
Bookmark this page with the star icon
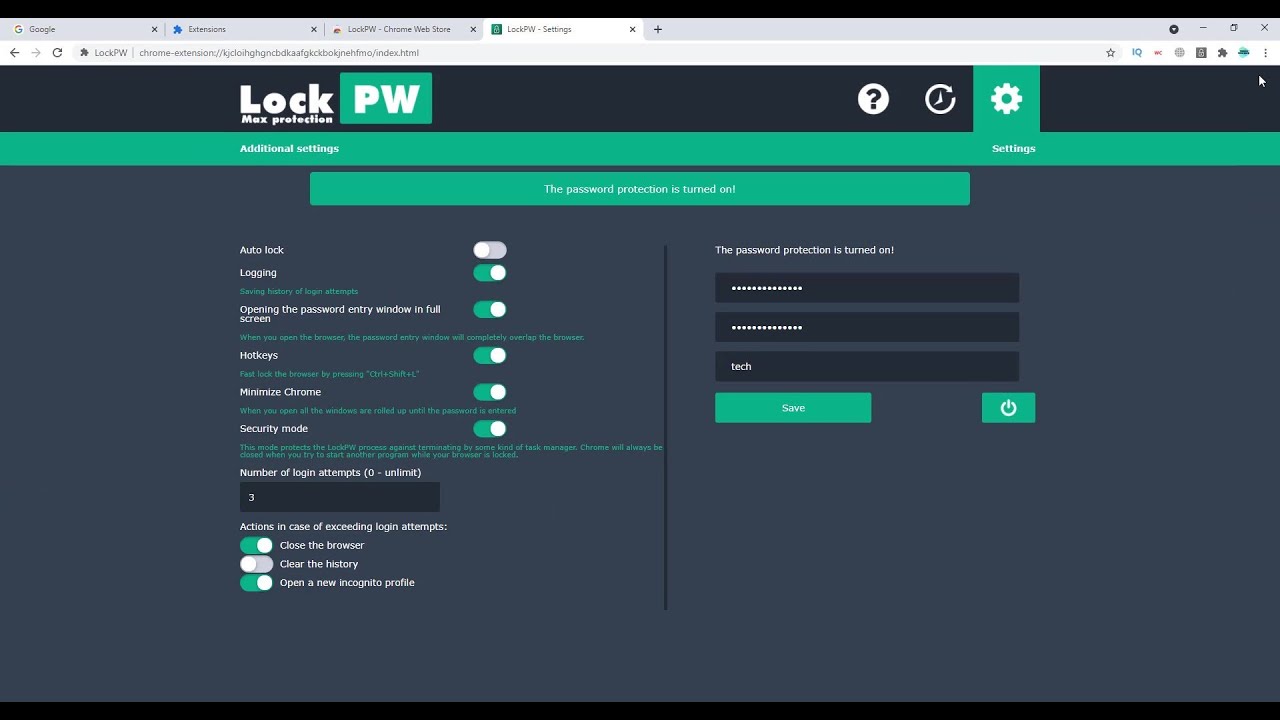pos(1110,53)
